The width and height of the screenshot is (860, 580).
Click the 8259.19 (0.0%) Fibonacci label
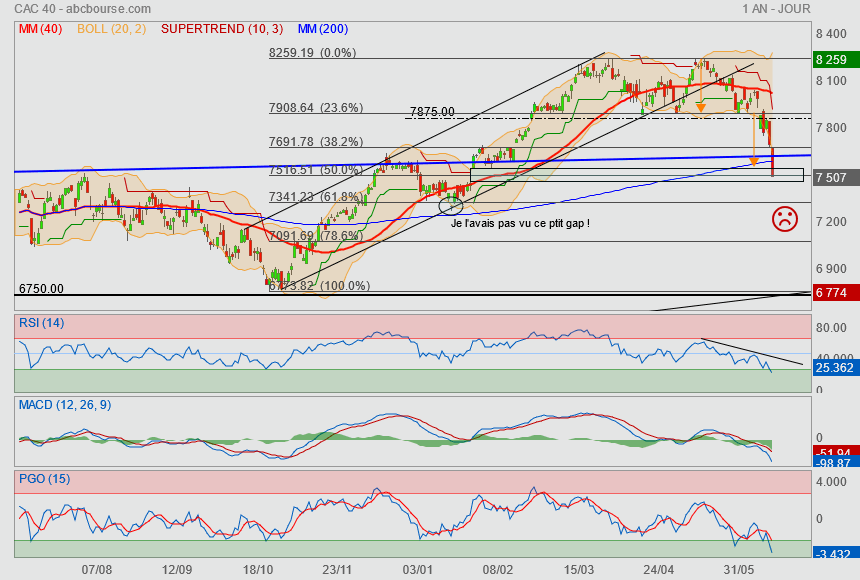tap(313, 53)
